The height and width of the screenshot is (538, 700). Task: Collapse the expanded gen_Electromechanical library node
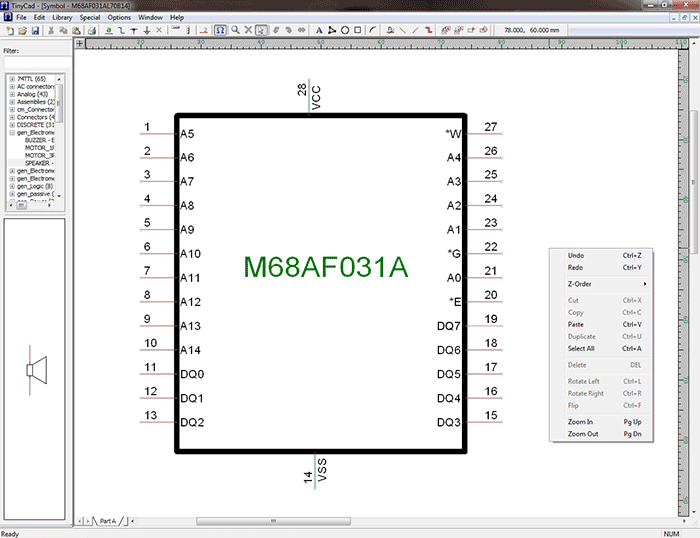[x=12, y=132]
